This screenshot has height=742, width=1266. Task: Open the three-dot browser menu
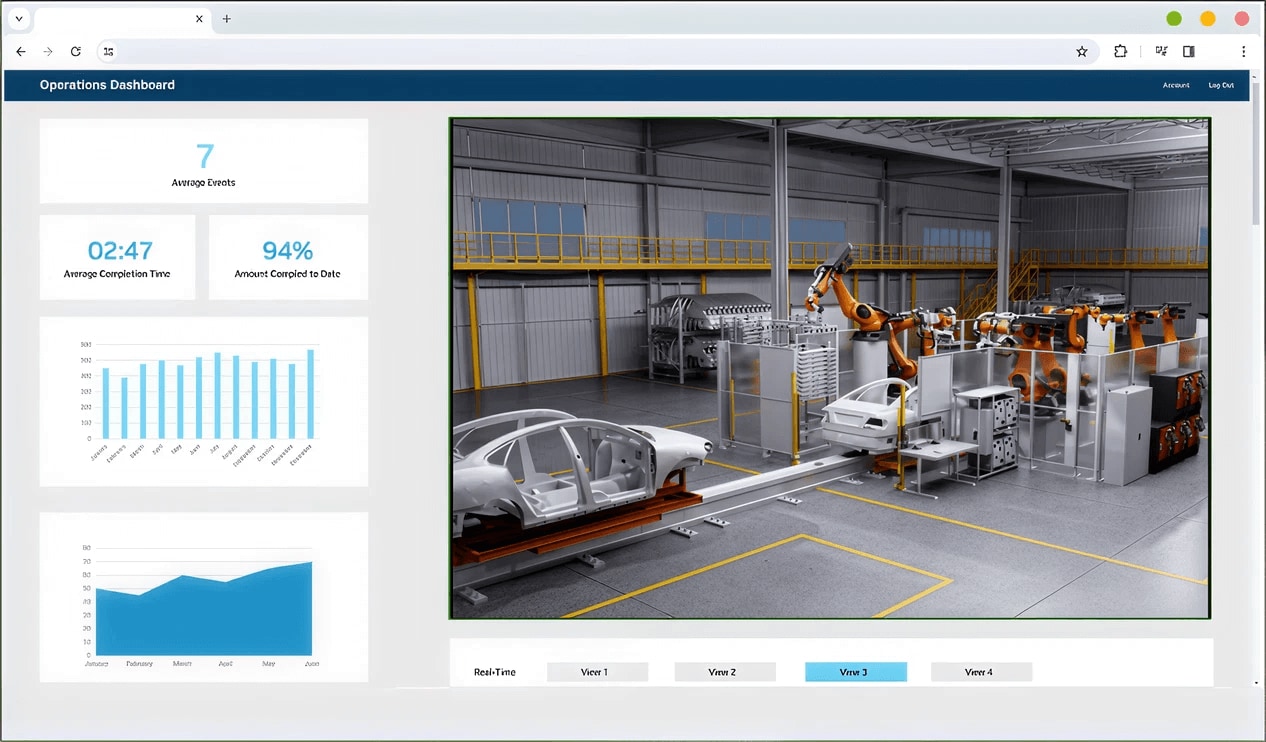pyautogui.click(x=1243, y=51)
